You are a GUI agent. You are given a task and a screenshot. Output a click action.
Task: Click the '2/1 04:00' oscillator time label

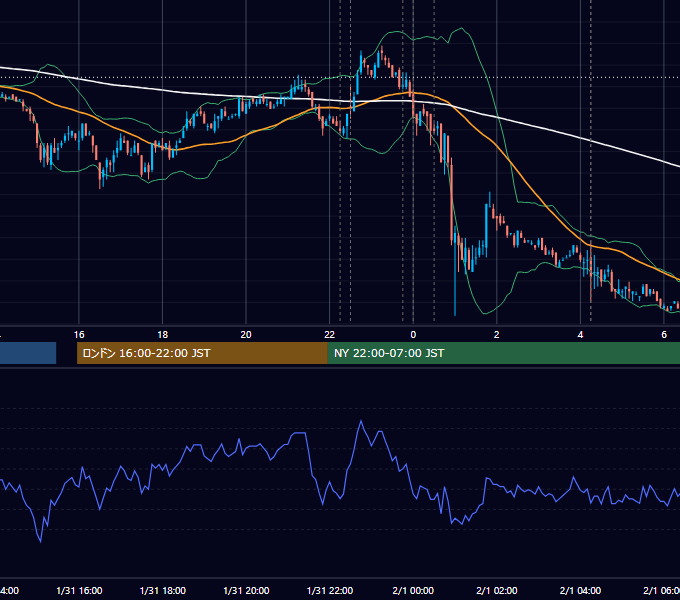coord(580,590)
